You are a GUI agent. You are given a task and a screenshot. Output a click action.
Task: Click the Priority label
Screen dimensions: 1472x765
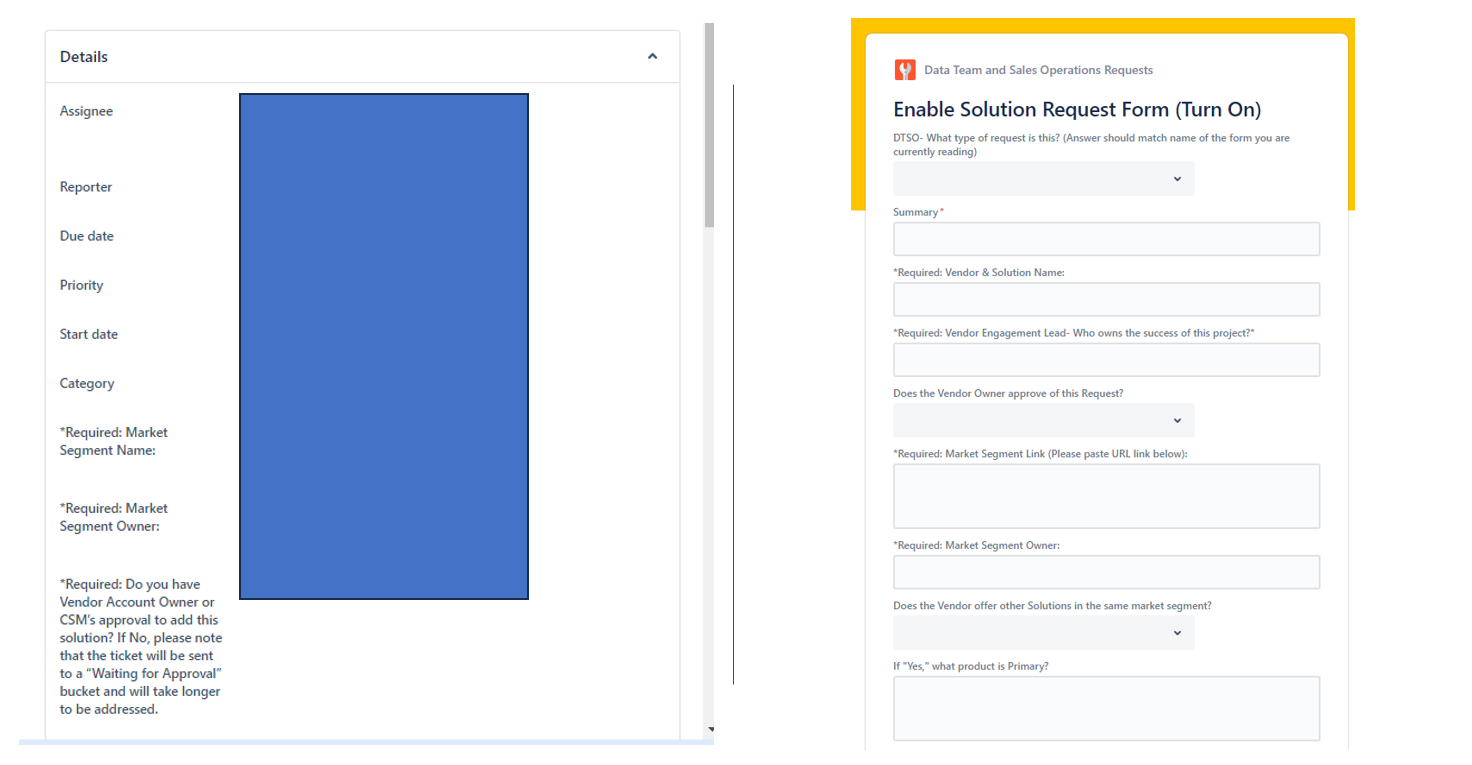81,285
